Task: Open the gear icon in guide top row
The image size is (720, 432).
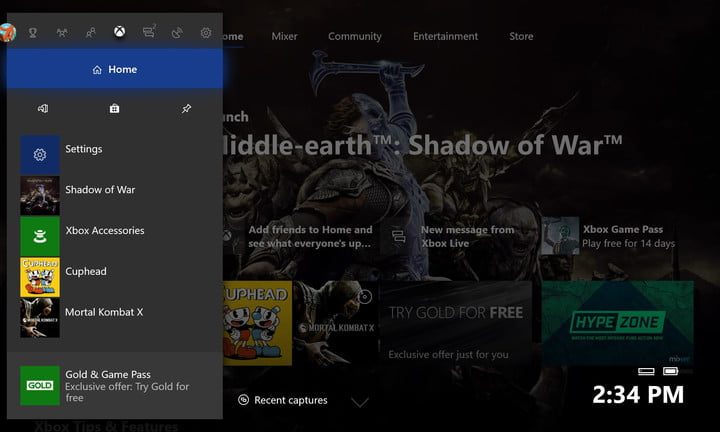Action: tap(206, 33)
